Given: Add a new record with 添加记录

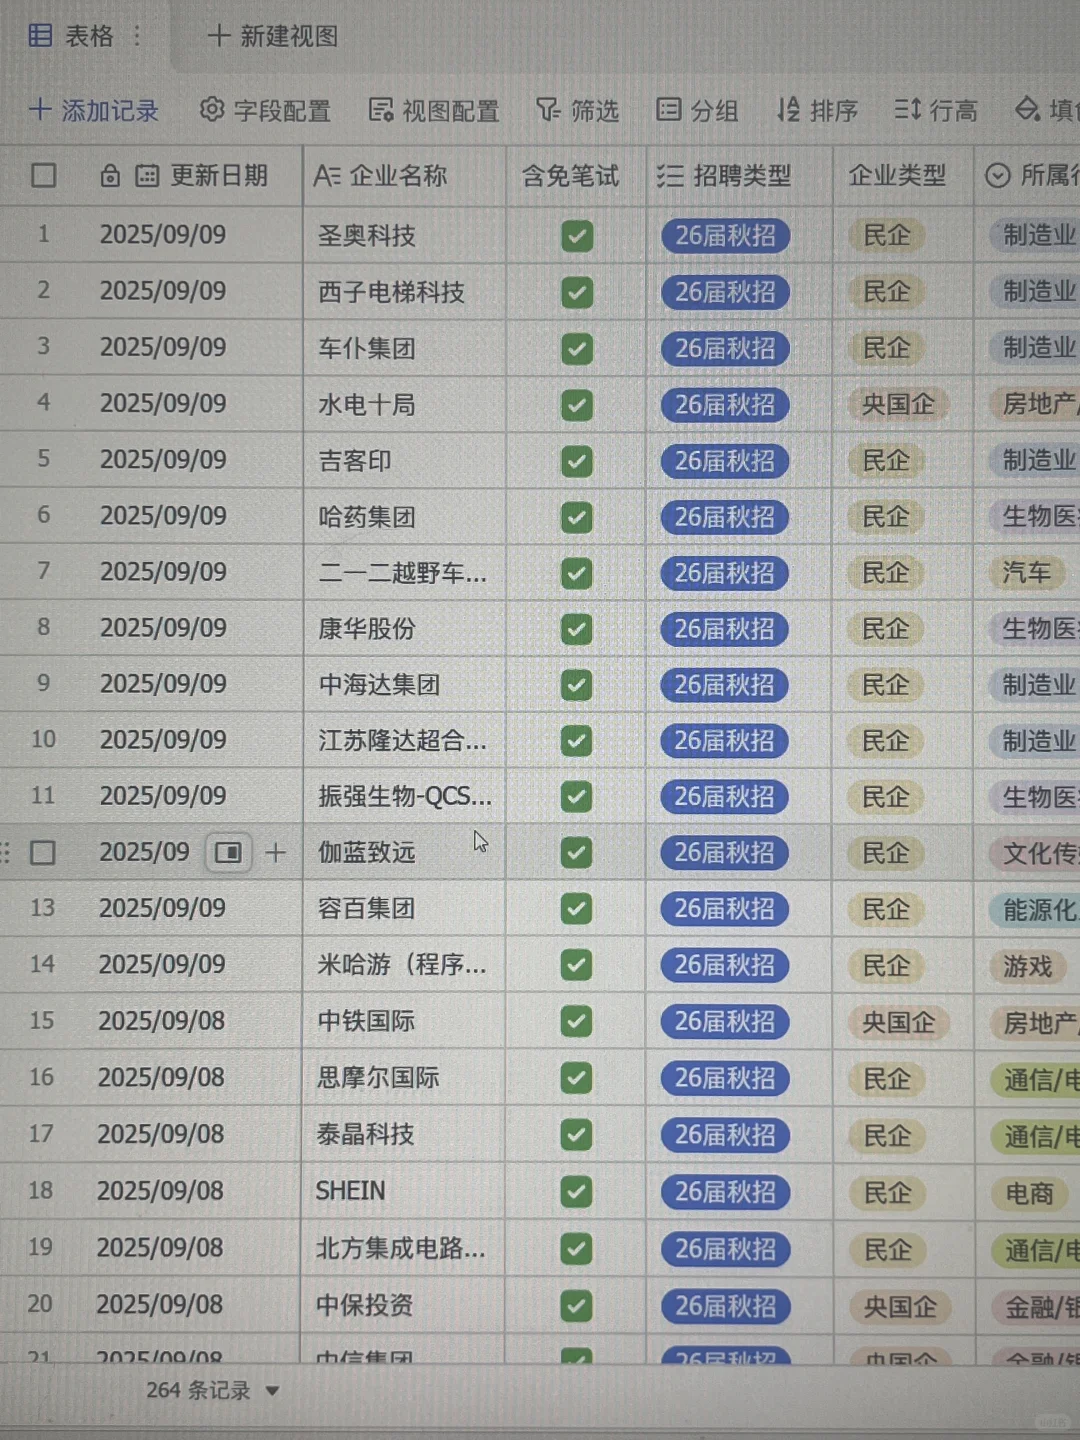Looking at the screenshot, I should click(94, 110).
